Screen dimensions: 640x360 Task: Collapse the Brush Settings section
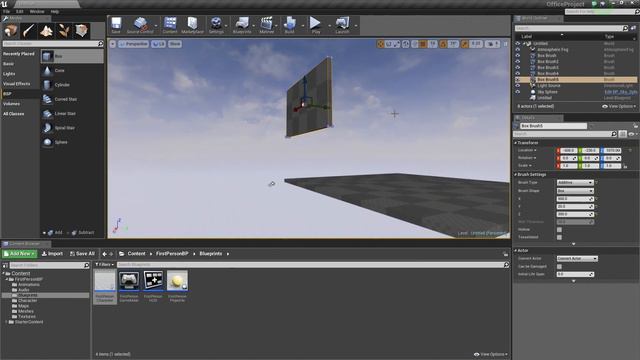point(516,175)
